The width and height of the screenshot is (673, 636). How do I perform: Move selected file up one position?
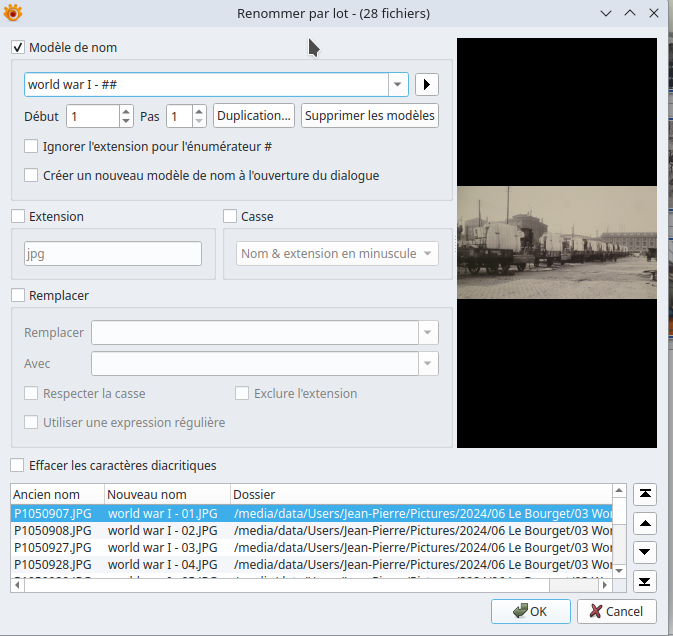point(645,523)
